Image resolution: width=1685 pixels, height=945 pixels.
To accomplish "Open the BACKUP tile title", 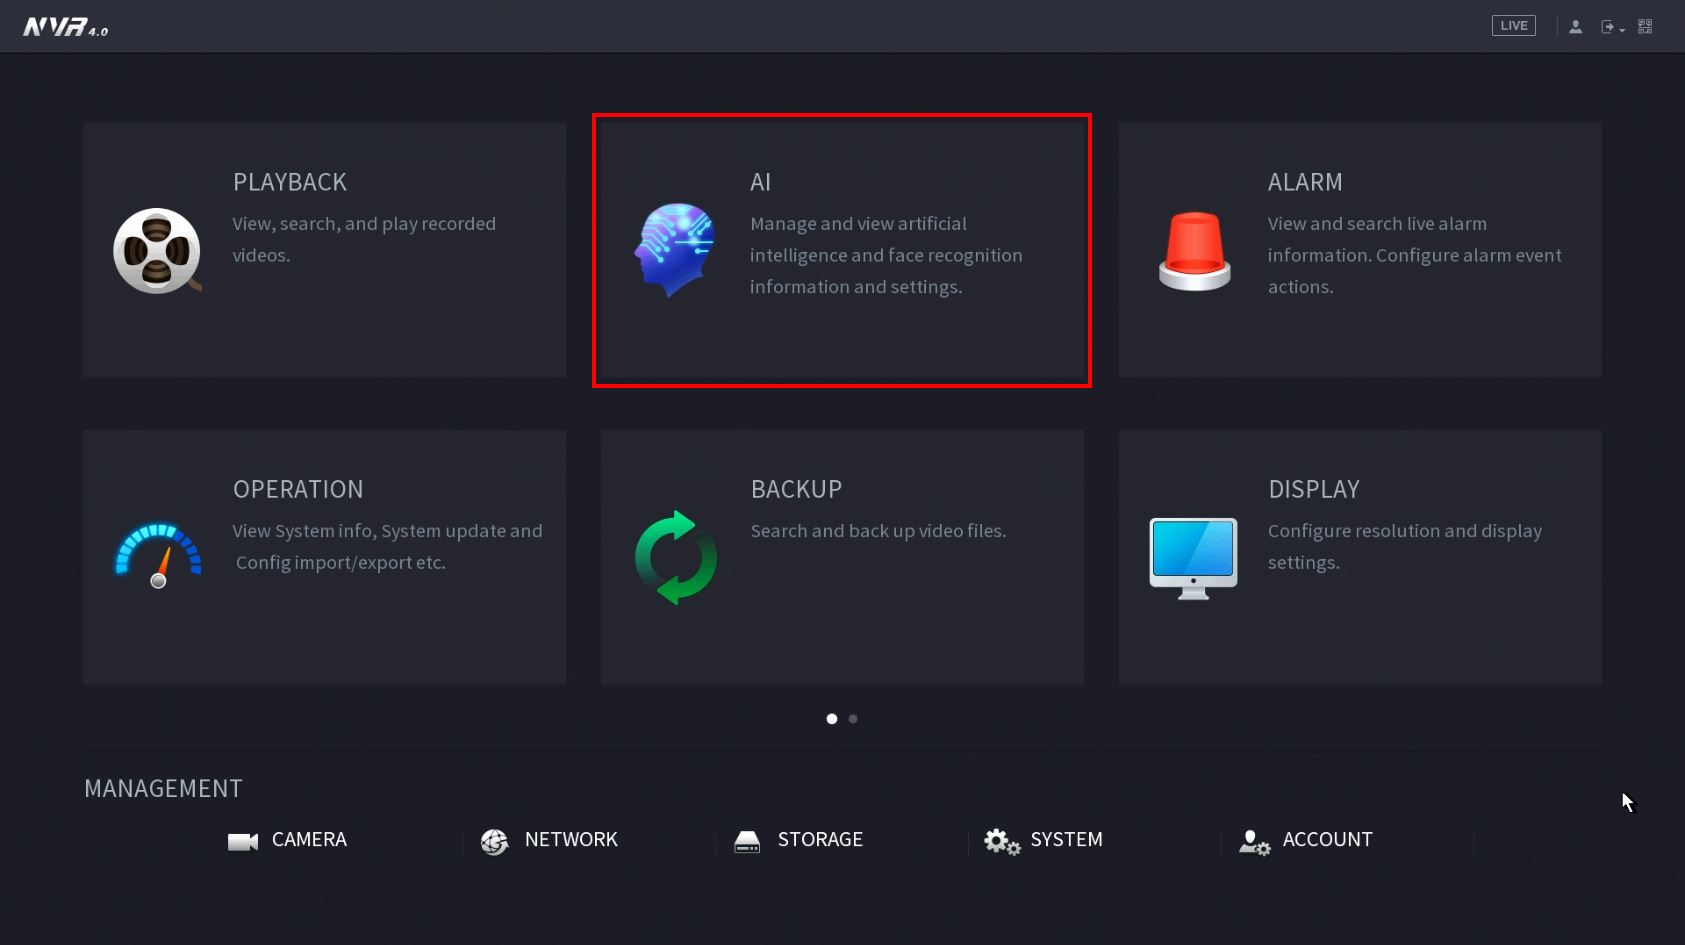I will [x=796, y=489].
